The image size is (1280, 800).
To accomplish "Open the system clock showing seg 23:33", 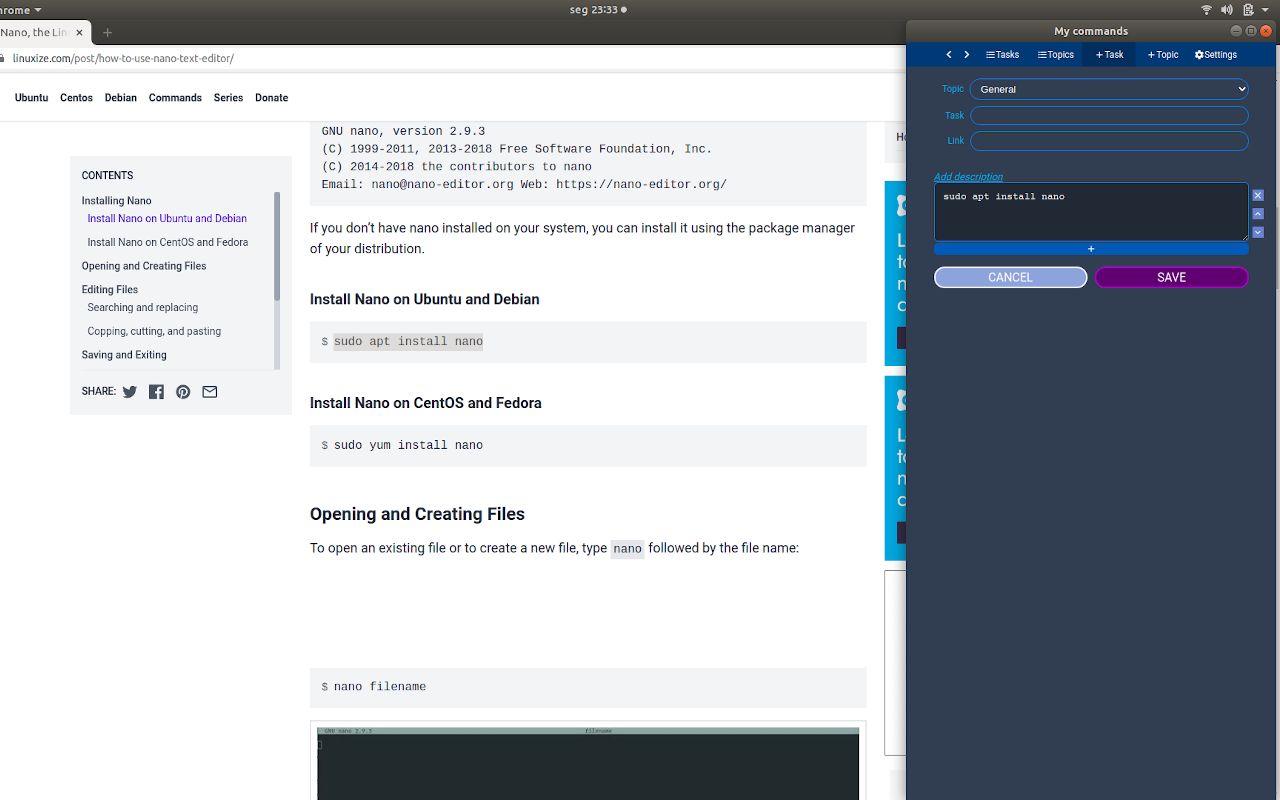I will (597, 9).
